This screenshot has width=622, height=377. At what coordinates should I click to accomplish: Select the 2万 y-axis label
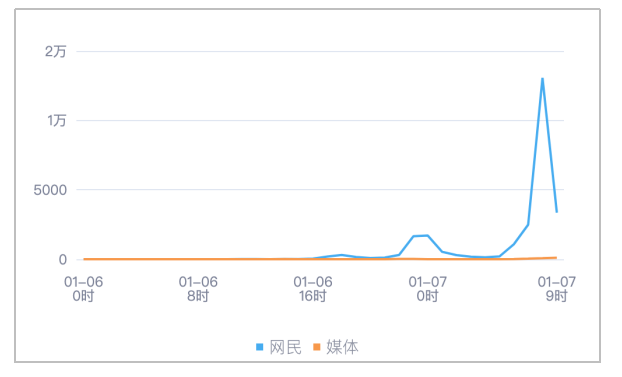56,52
